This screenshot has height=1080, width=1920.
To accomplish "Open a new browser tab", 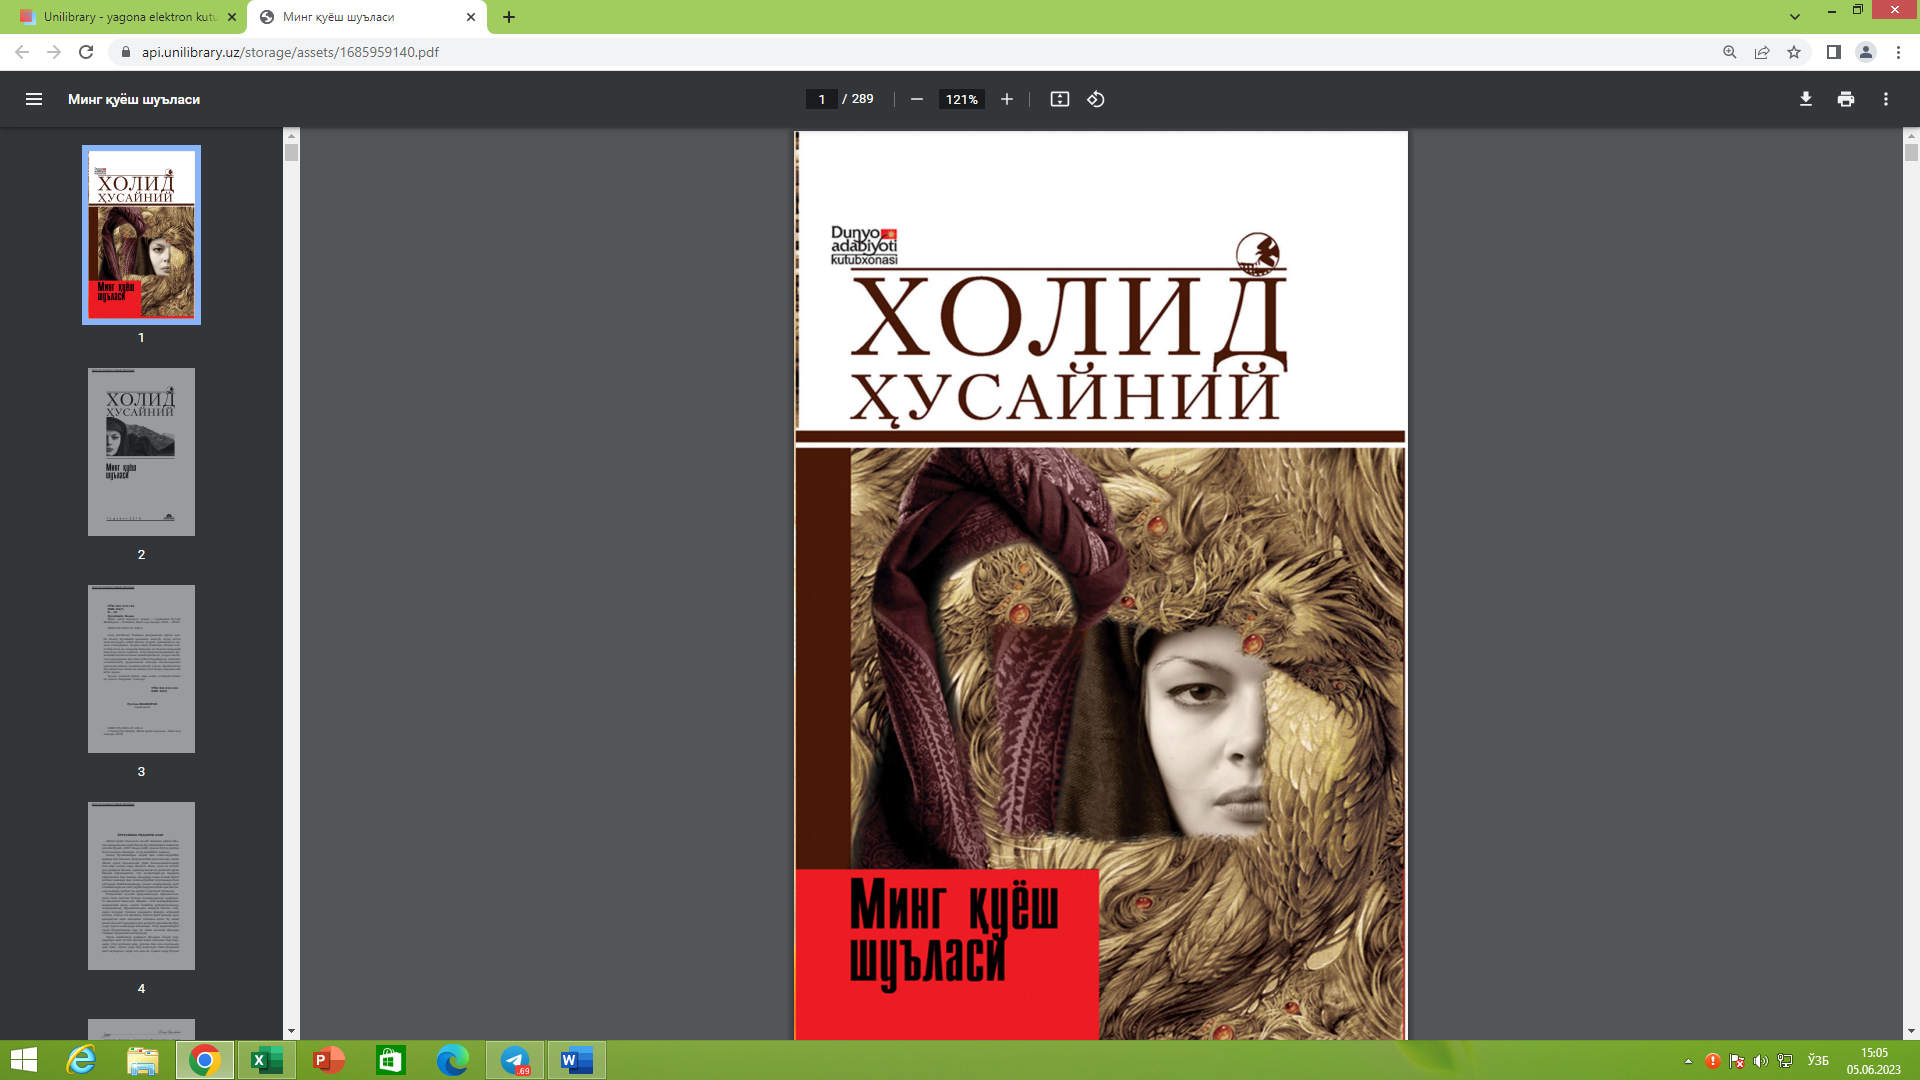I will (x=510, y=17).
